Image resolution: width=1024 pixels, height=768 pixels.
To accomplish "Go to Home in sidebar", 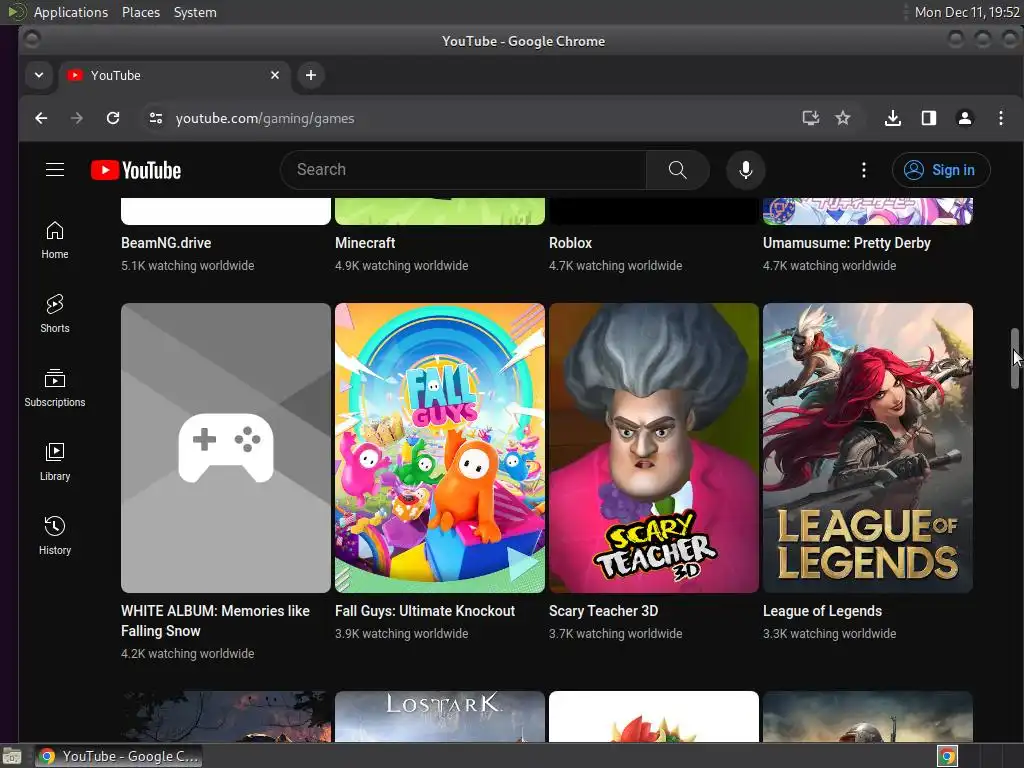I will point(55,240).
